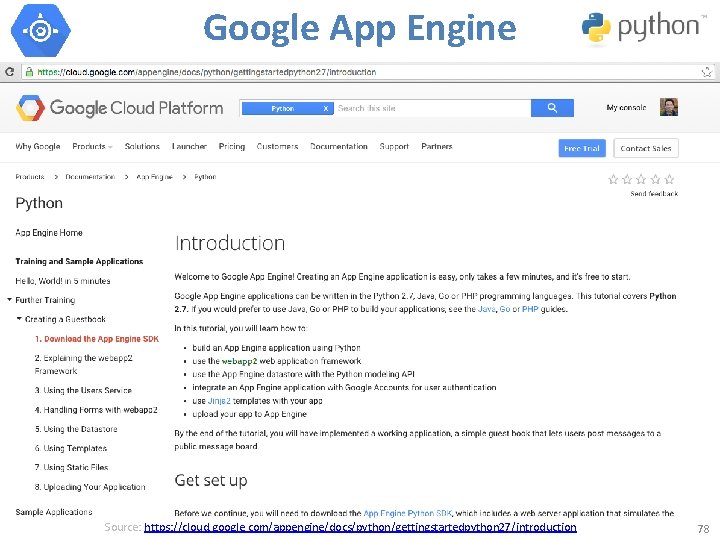Open the user profile avatar
The width and height of the screenshot is (720, 540).
click(x=669, y=107)
